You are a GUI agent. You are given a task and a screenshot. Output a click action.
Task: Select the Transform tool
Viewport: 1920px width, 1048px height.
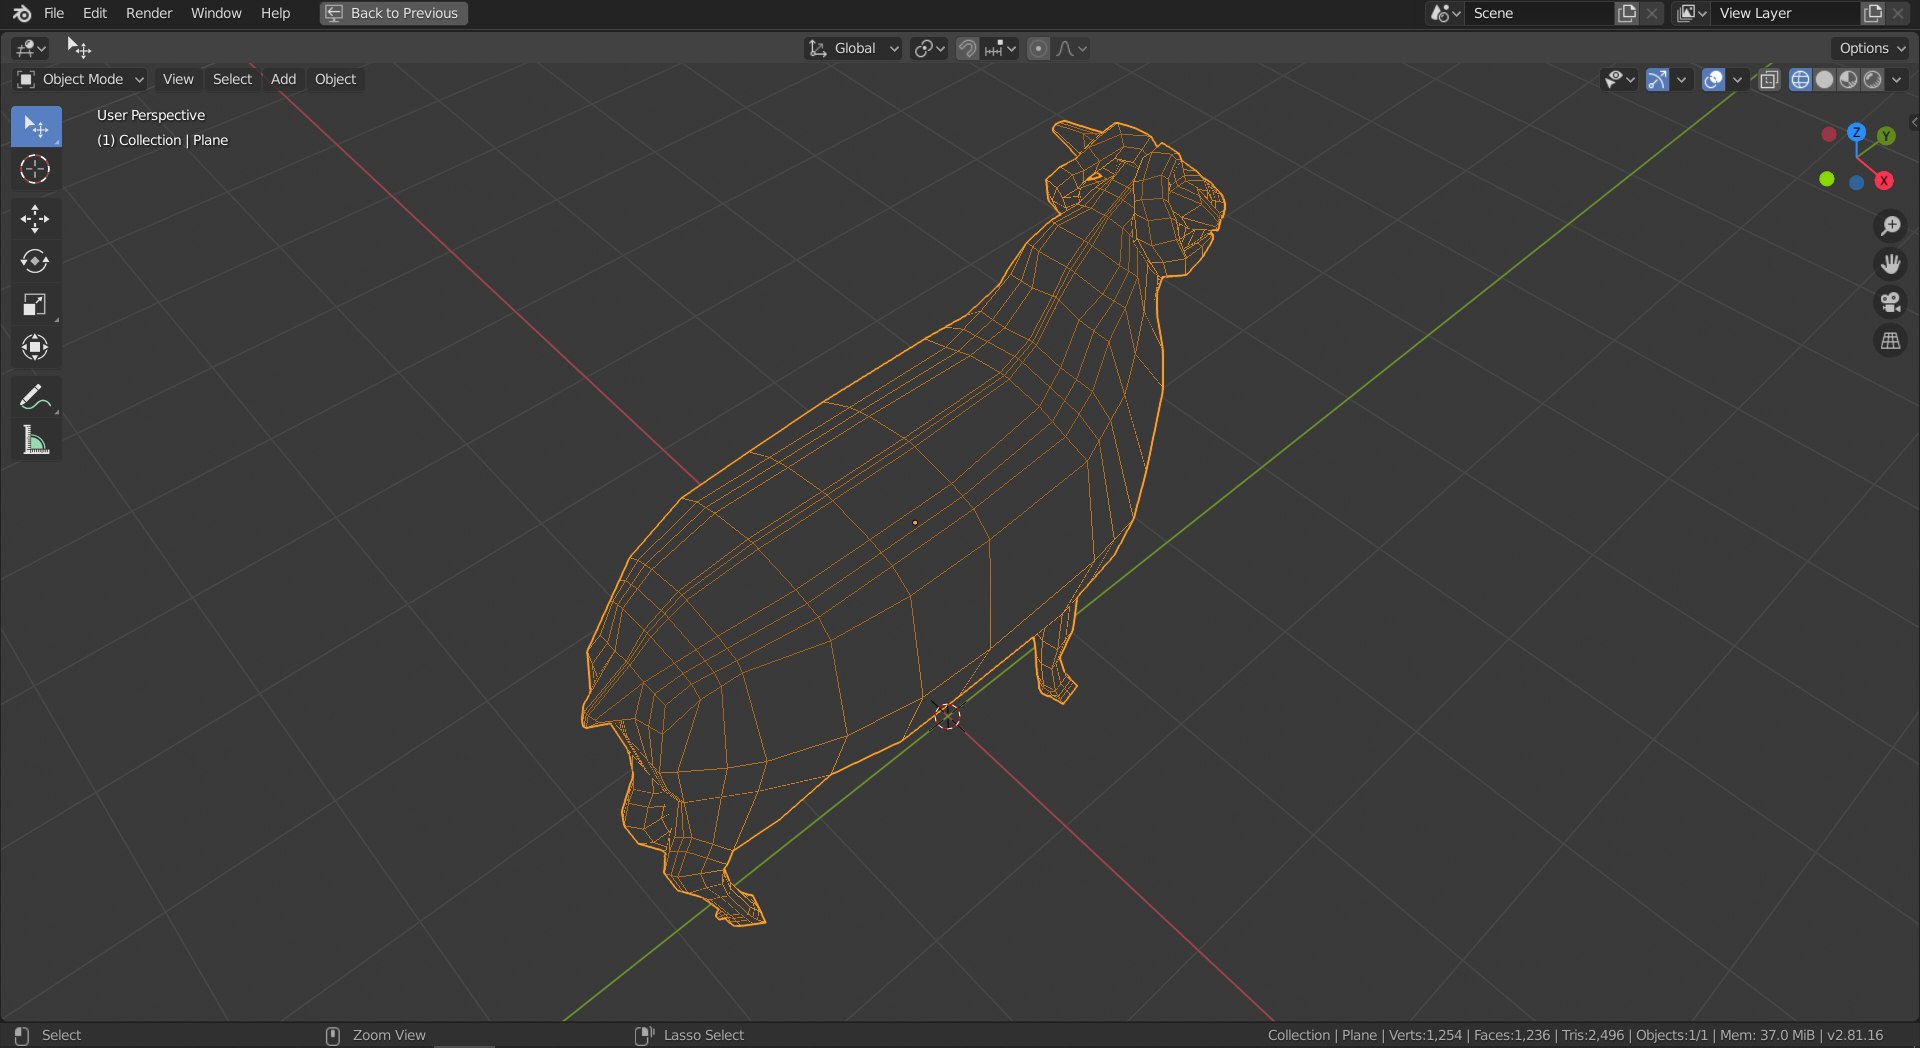(x=36, y=347)
